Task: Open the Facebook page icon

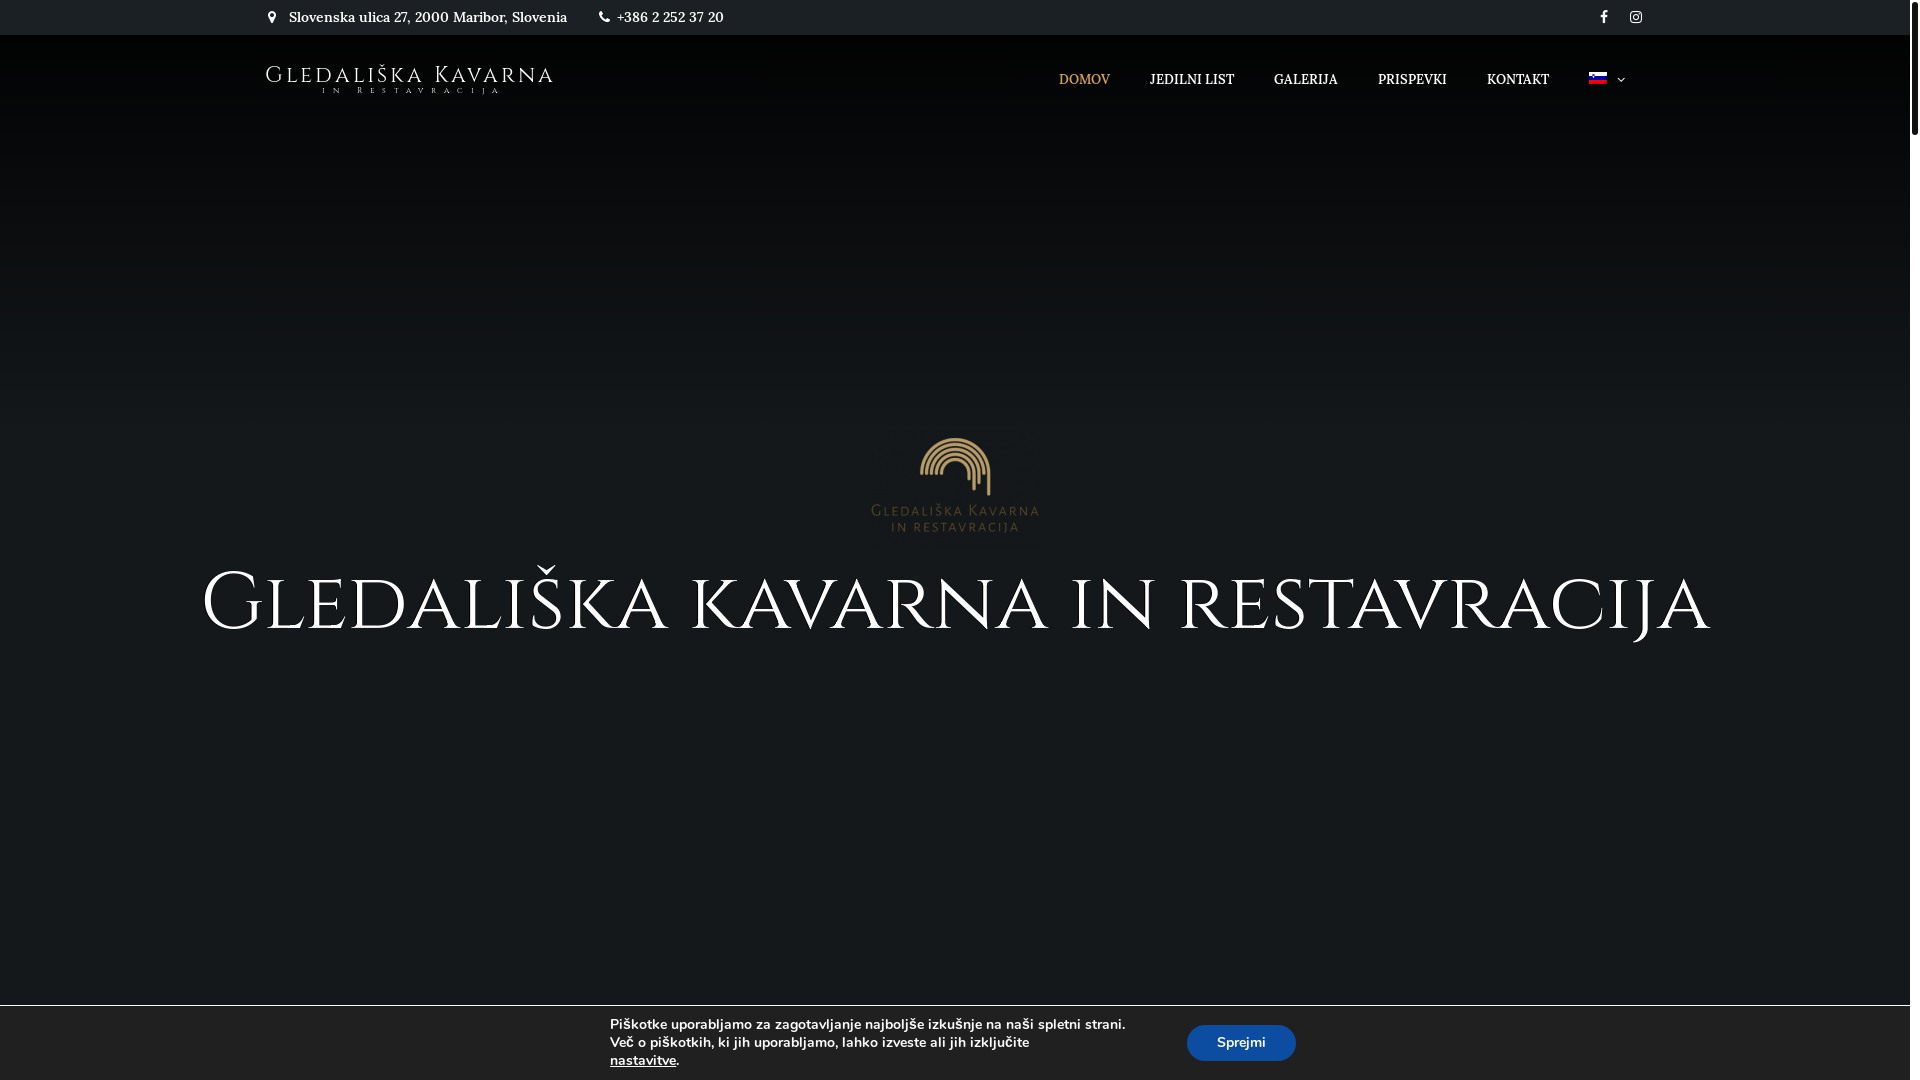Action: pyautogui.click(x=1604, y=17)
